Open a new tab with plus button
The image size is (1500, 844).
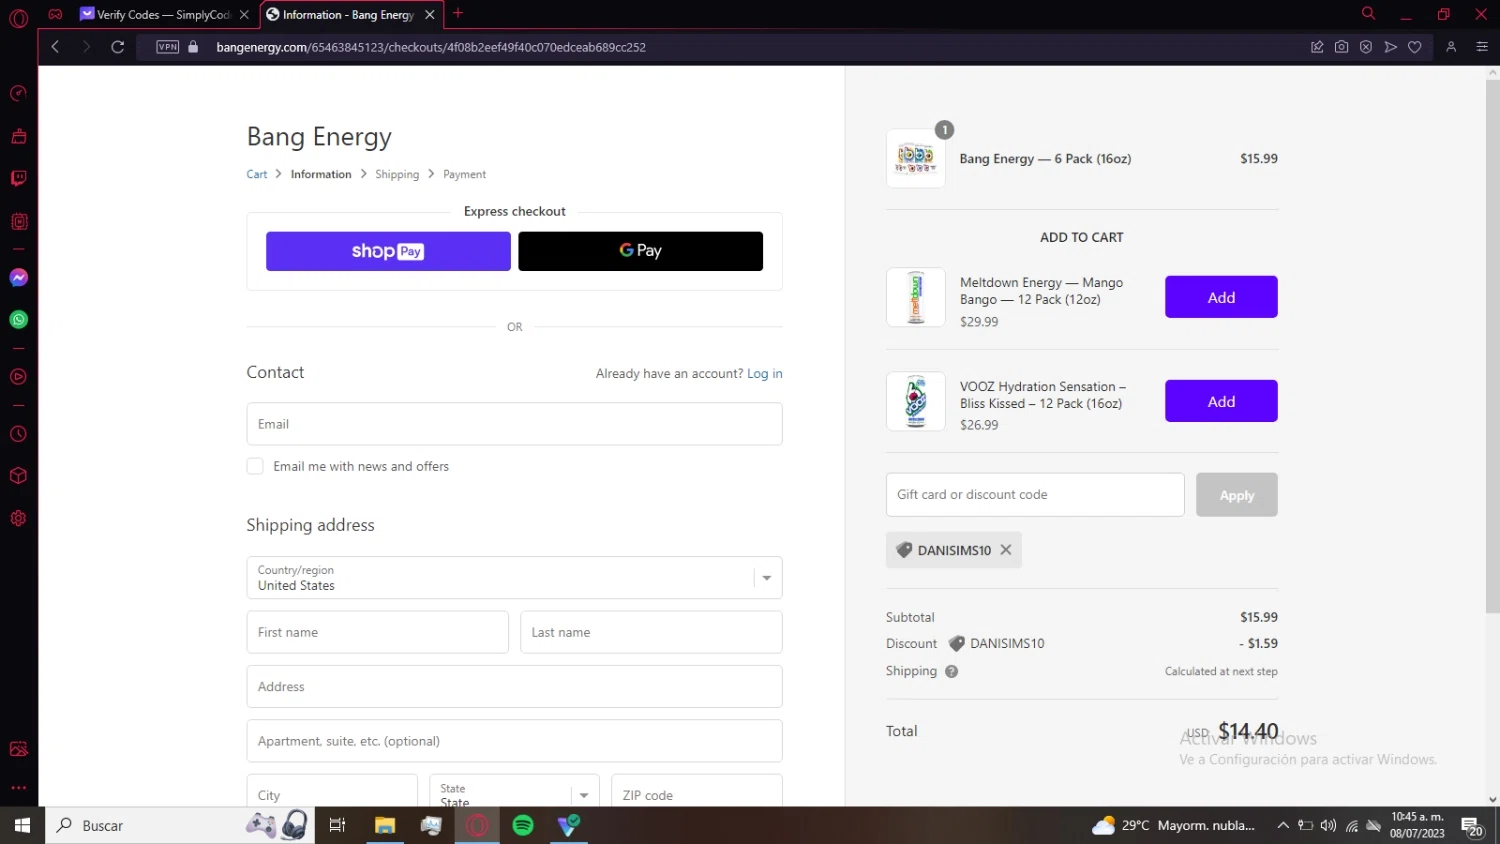tap(458, 13)
